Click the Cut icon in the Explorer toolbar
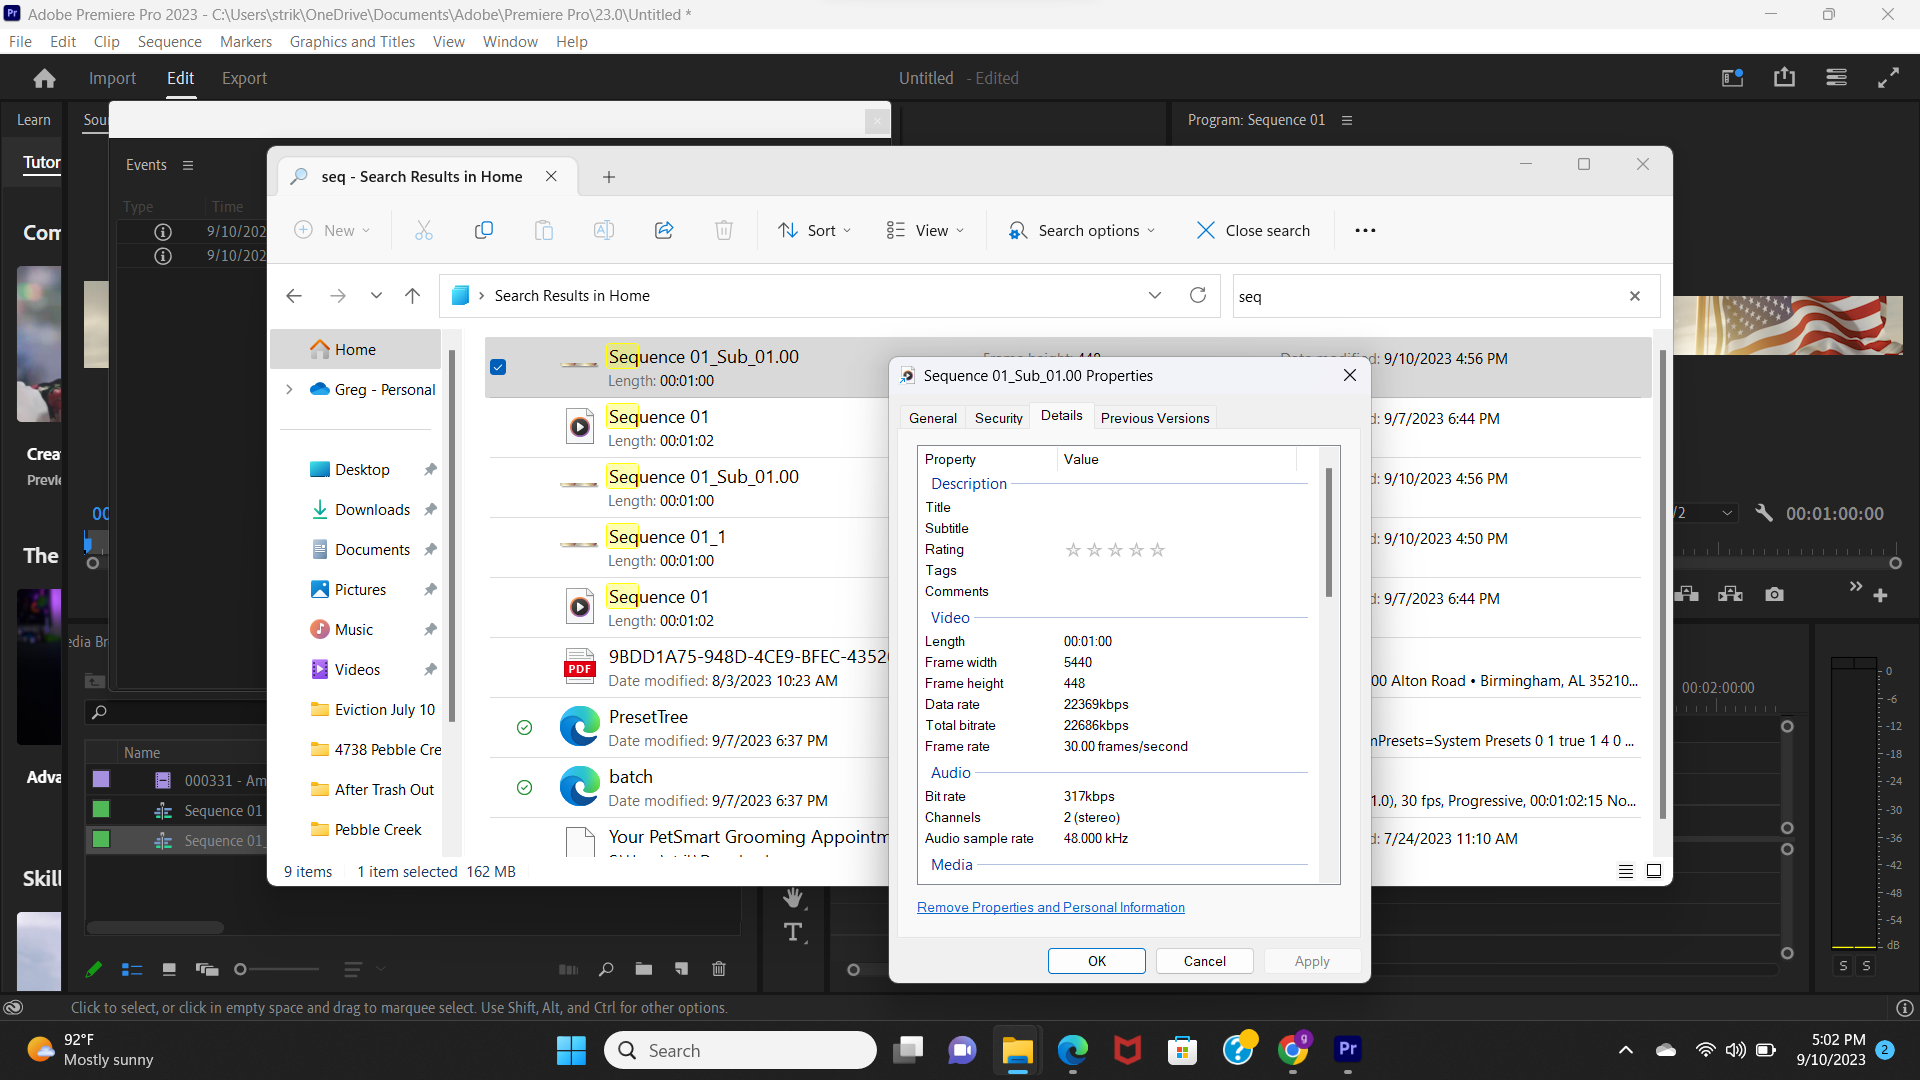This screenshot has height=1080, width=1920. pyautogui.click(x=423, y=229)
